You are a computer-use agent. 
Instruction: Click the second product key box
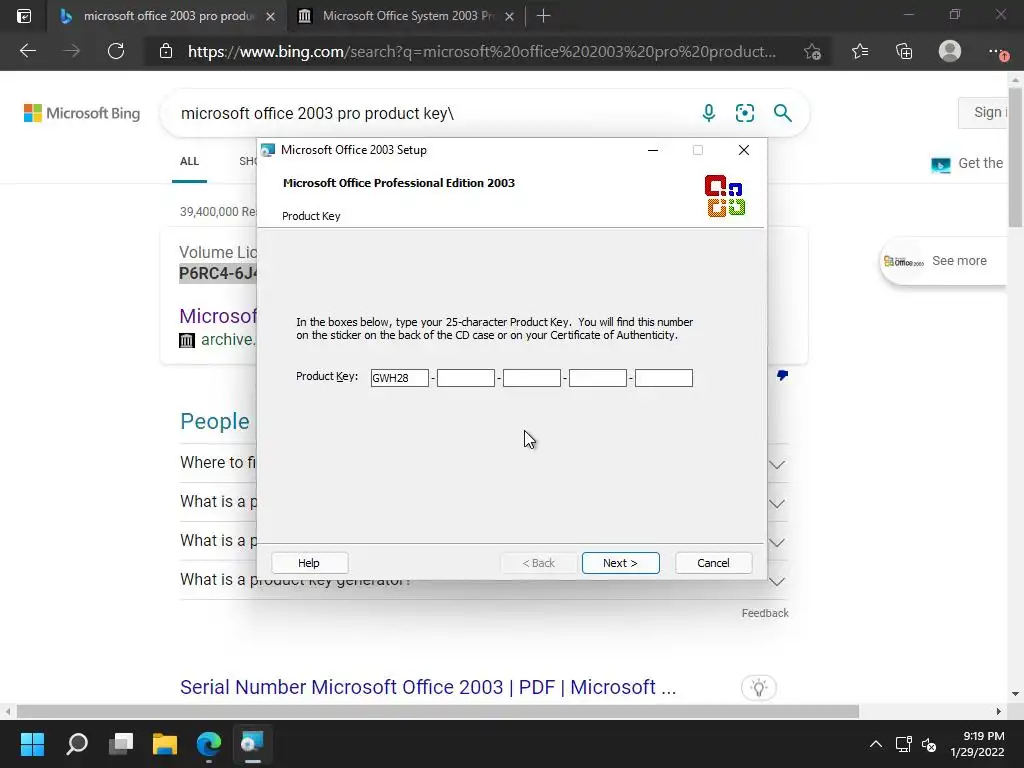[466, 377]
